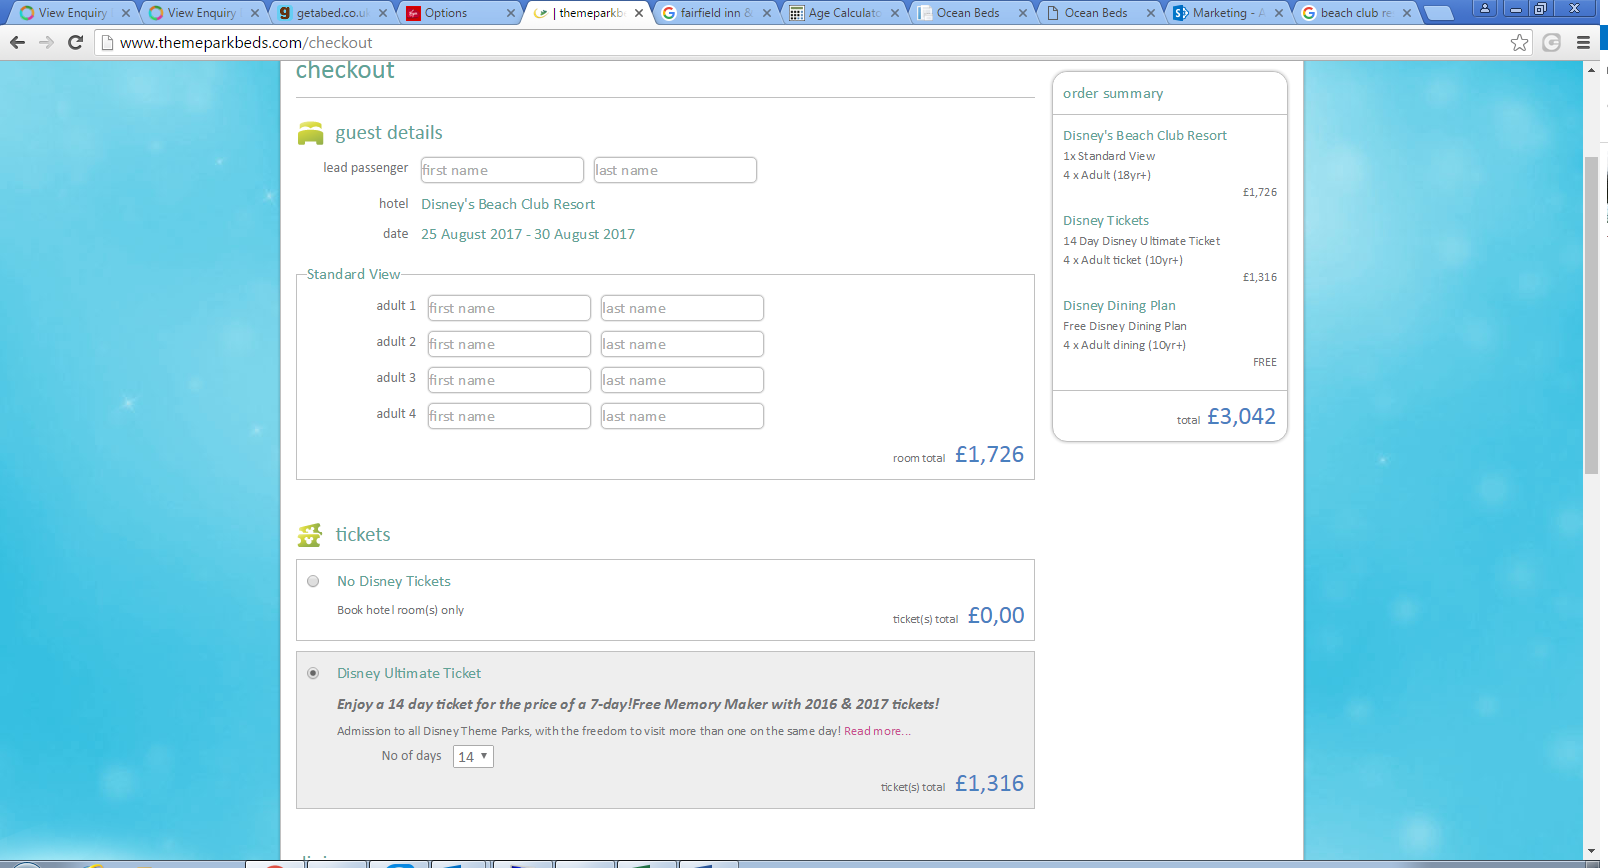Select the No Disney Tickets radio button

coord(313,581)
